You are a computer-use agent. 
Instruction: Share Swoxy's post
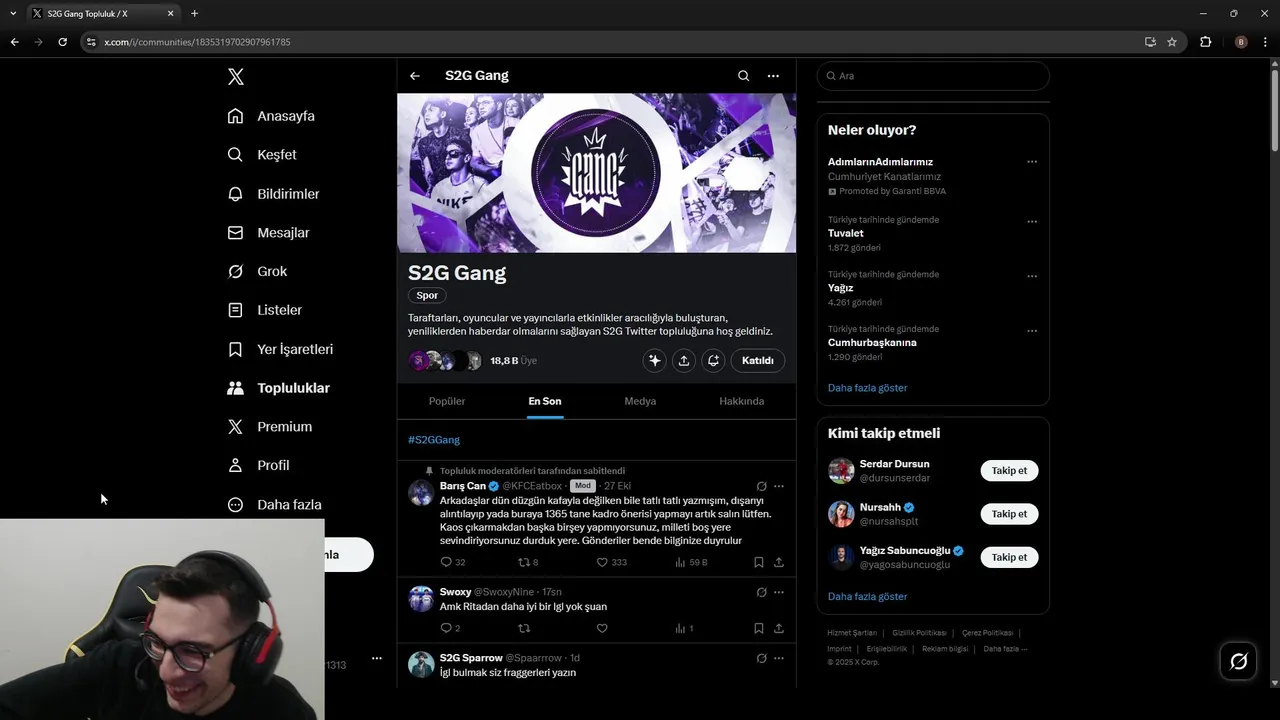pos(779,628)
